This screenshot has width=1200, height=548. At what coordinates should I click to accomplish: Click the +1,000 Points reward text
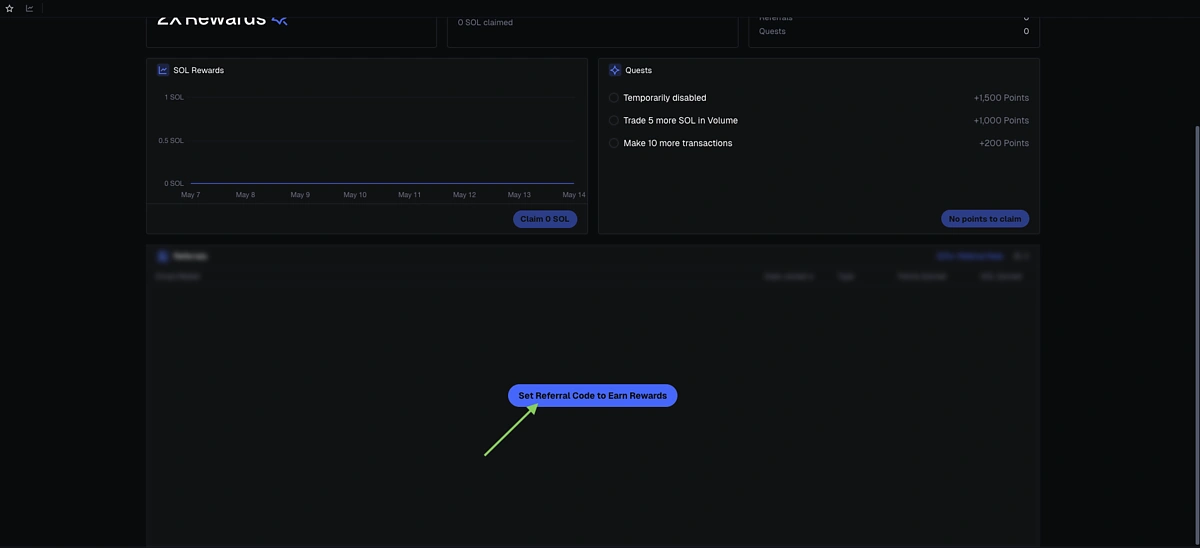tap(1001, 120)
